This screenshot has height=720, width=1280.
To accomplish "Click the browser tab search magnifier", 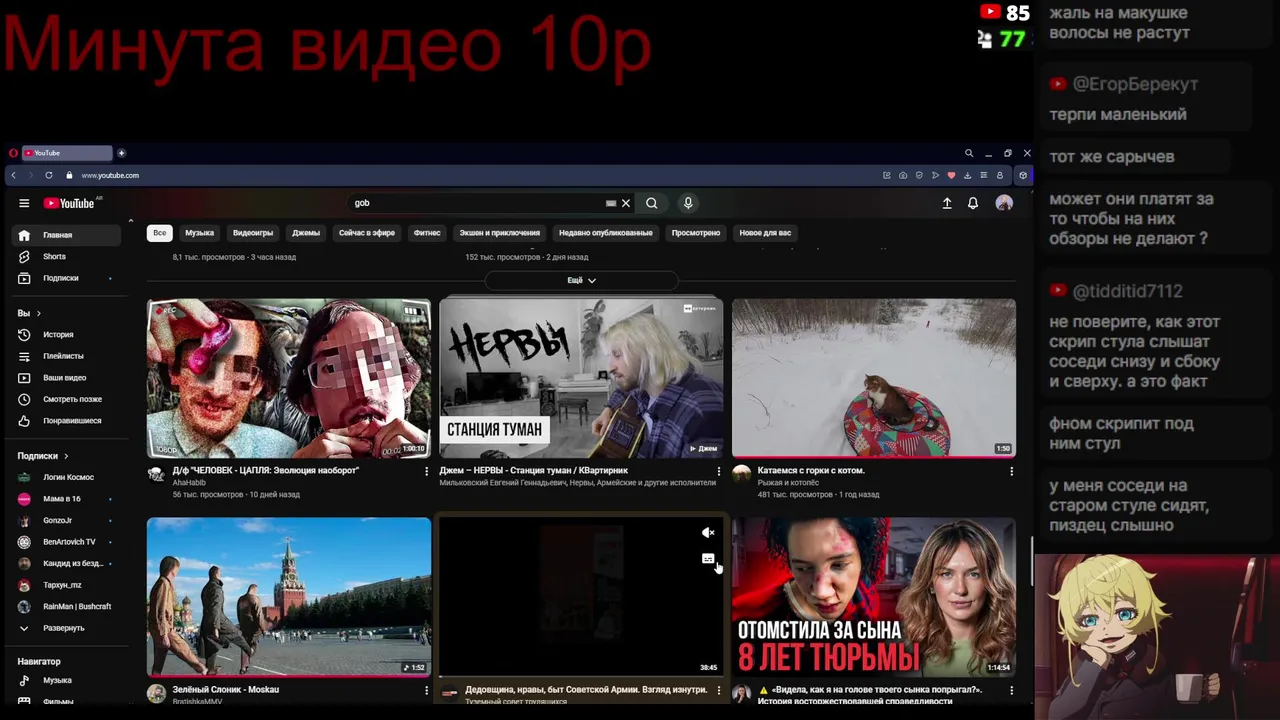I will (969, 153).
